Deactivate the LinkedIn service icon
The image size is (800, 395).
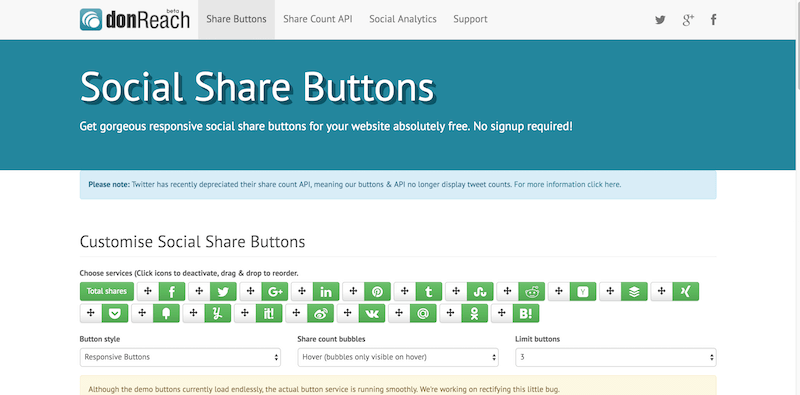click(x=326, y=291)
